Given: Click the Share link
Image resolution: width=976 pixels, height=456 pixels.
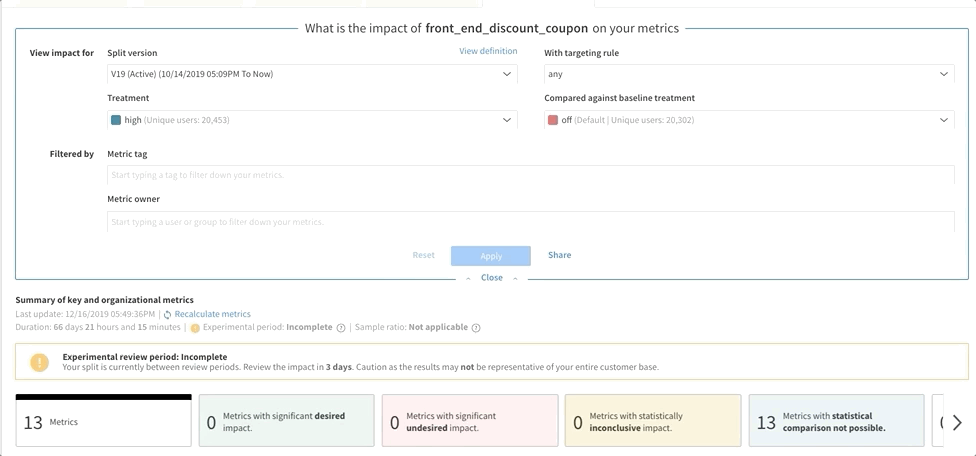Looking at the screenshot, I should pos(560,255).
